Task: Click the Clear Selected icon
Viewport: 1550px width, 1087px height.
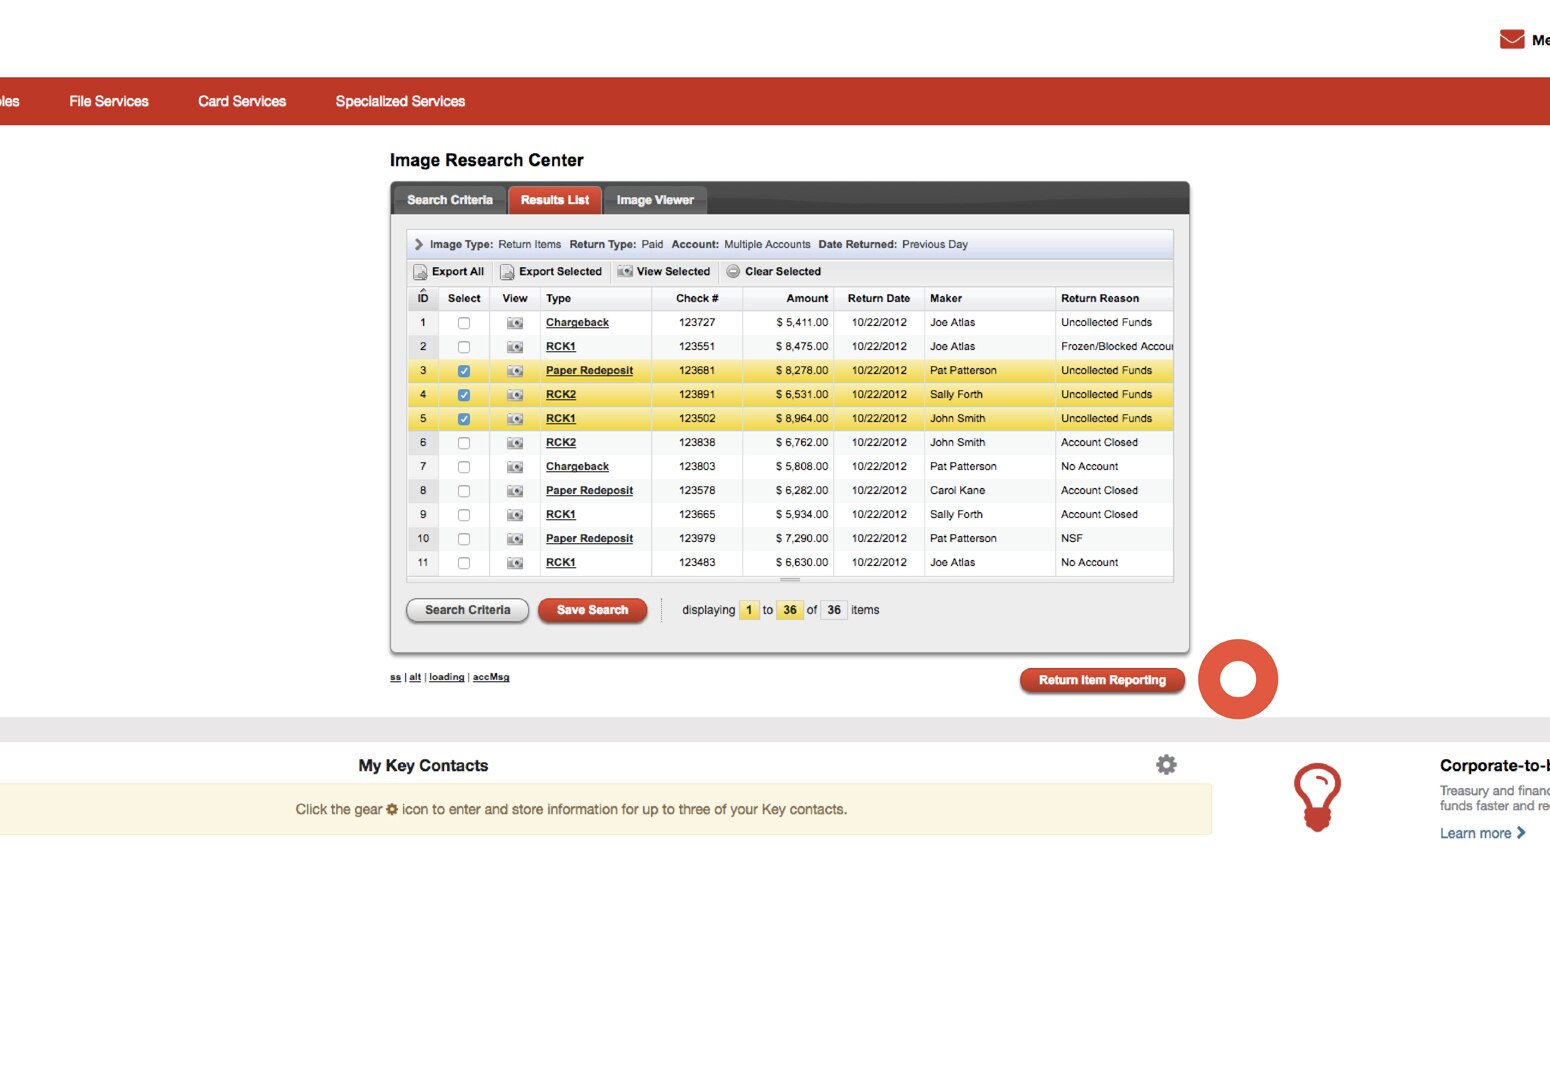Action: point(733,271)
